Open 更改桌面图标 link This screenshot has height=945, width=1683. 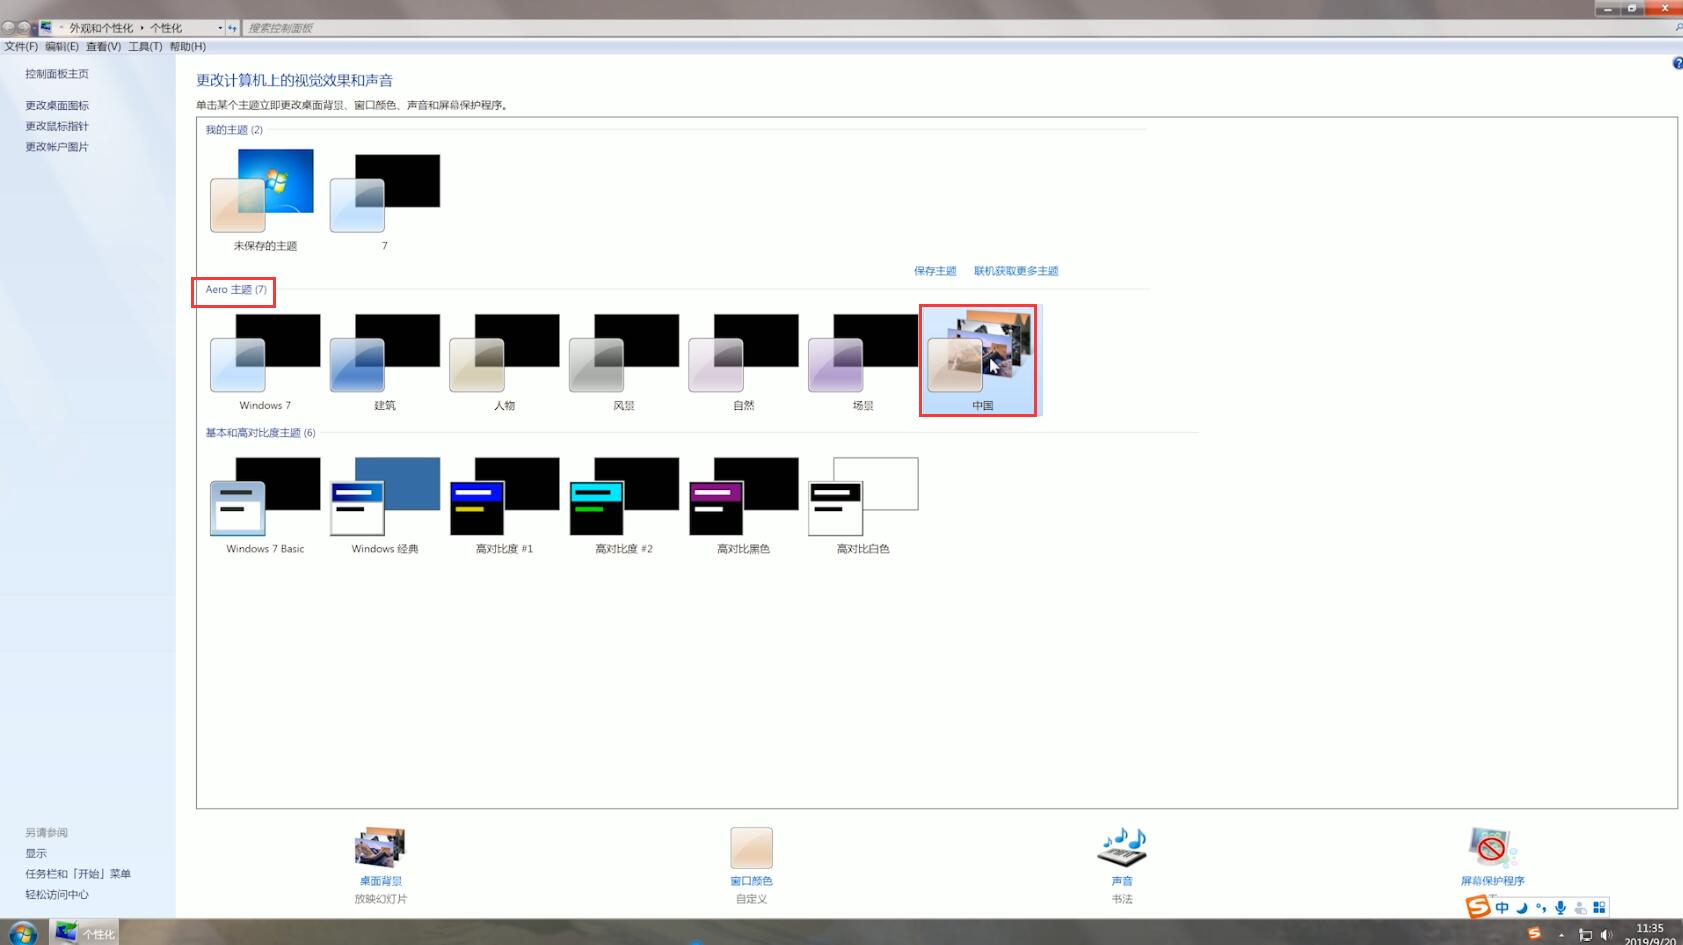tap(57, 105)
